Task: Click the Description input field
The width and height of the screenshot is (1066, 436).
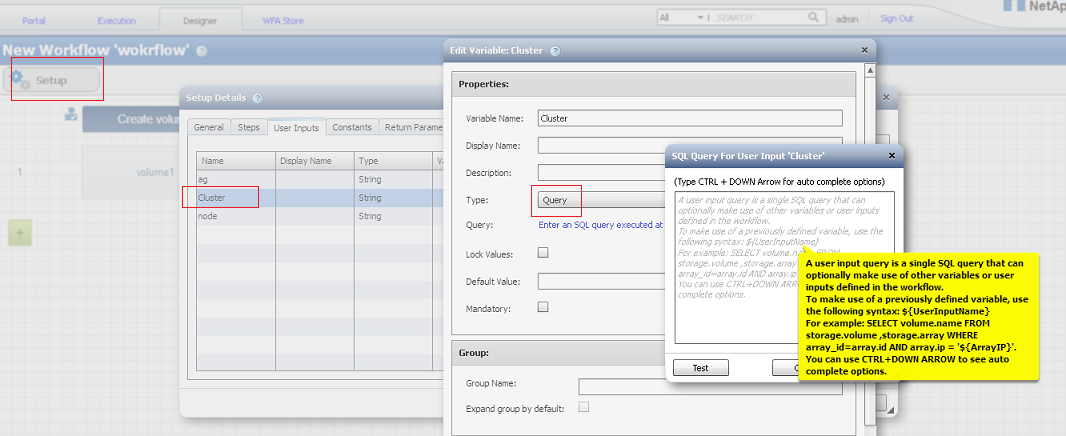Action: 601,173
